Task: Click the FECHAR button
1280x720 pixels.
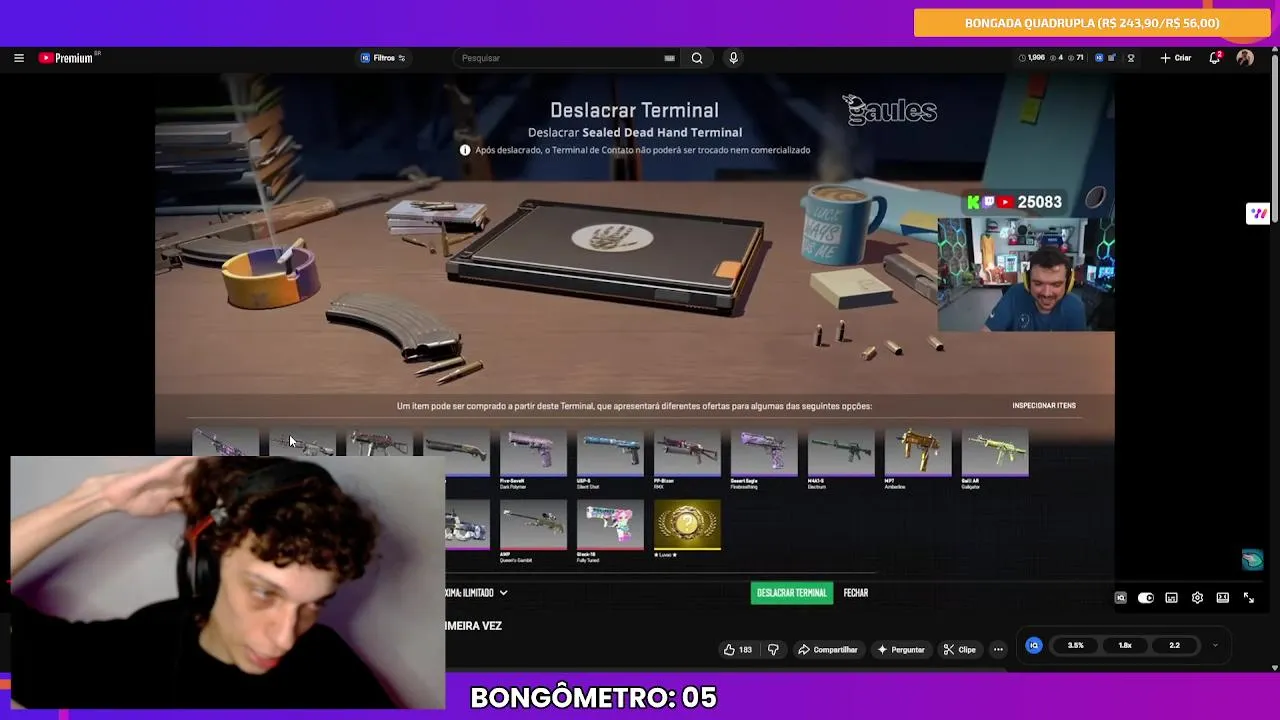Action: 856,593
